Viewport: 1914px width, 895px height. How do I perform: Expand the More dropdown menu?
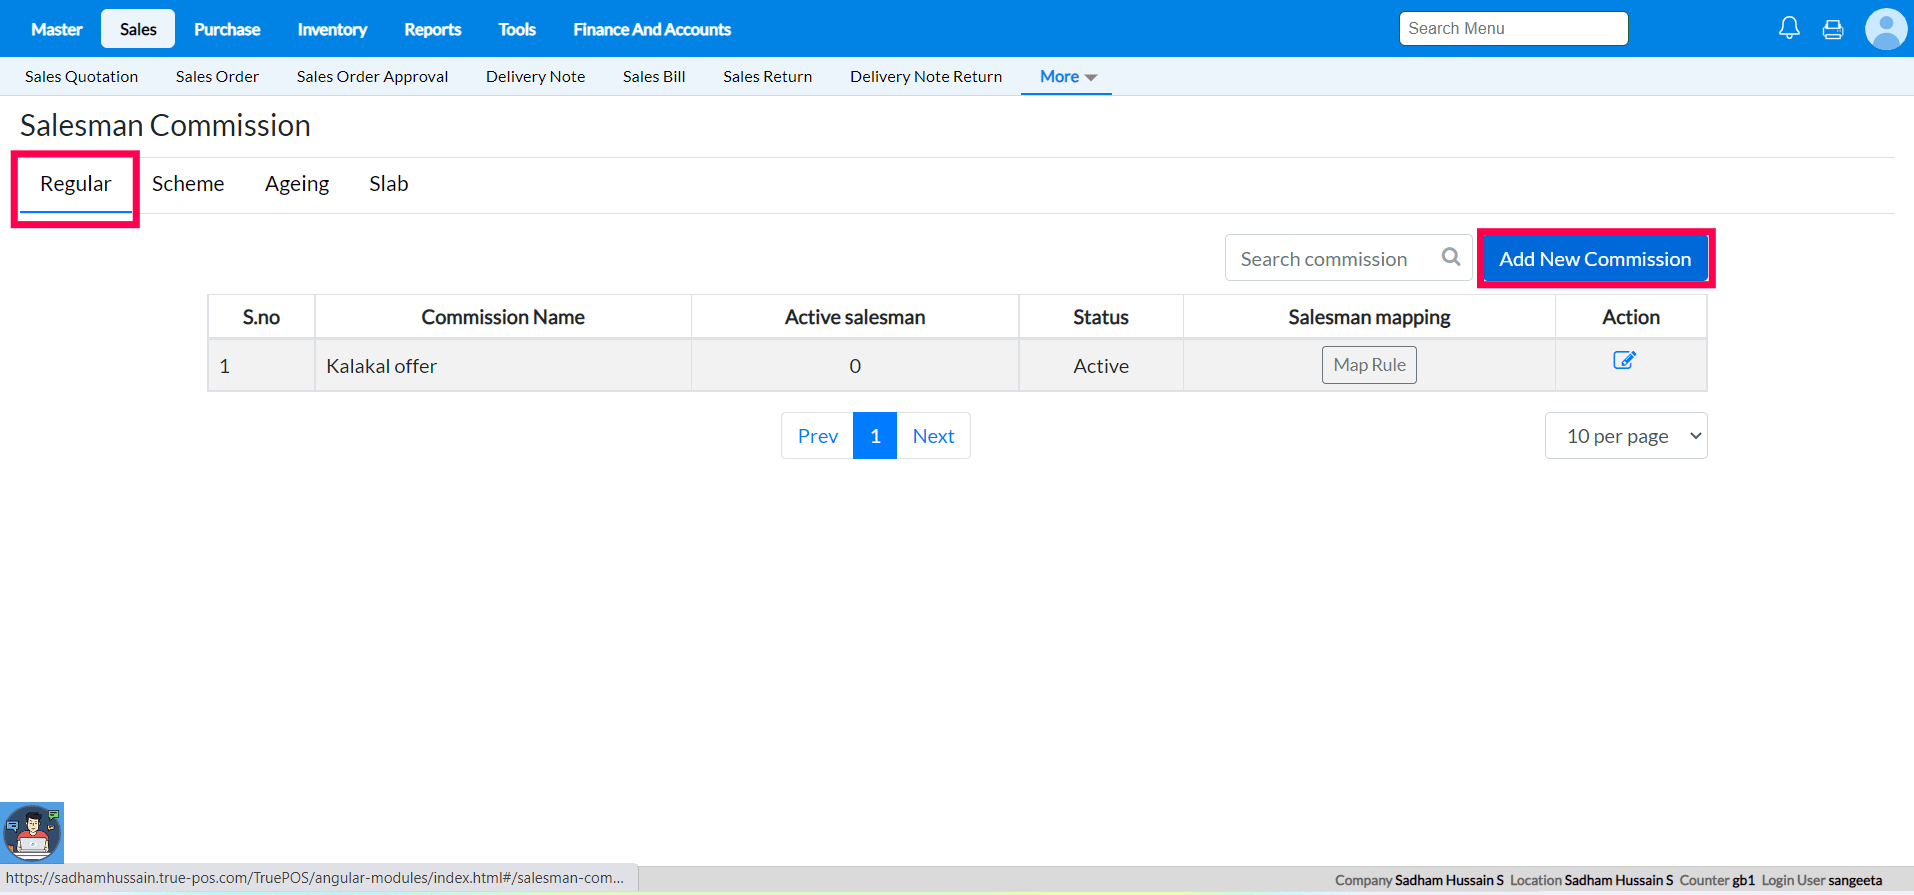click(1067, 77)
